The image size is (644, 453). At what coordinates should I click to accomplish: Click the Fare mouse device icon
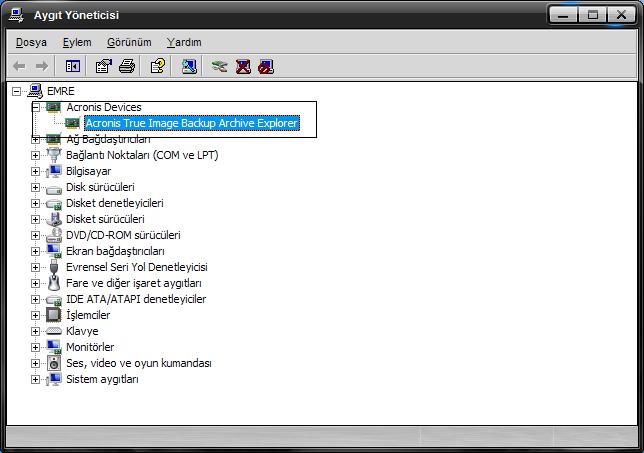pos(54,283)
